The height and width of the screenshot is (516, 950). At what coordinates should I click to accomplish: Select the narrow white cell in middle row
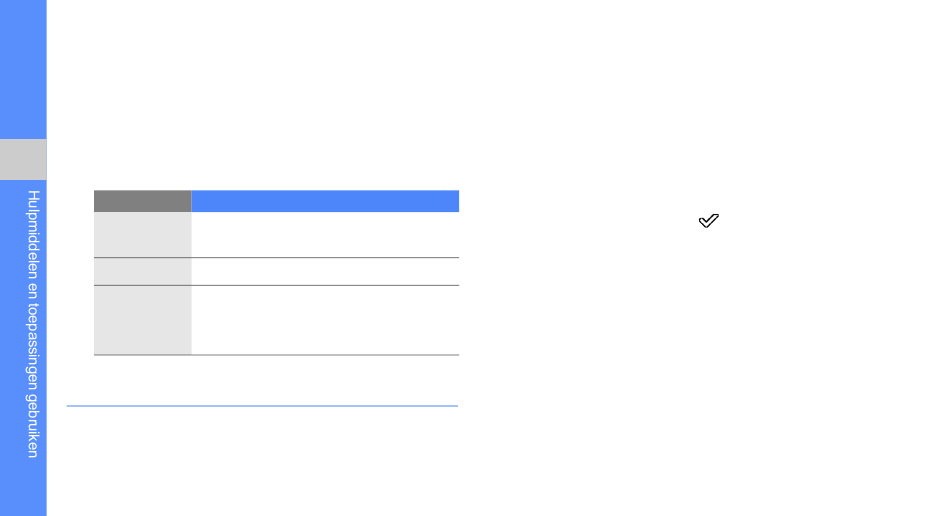325,271
